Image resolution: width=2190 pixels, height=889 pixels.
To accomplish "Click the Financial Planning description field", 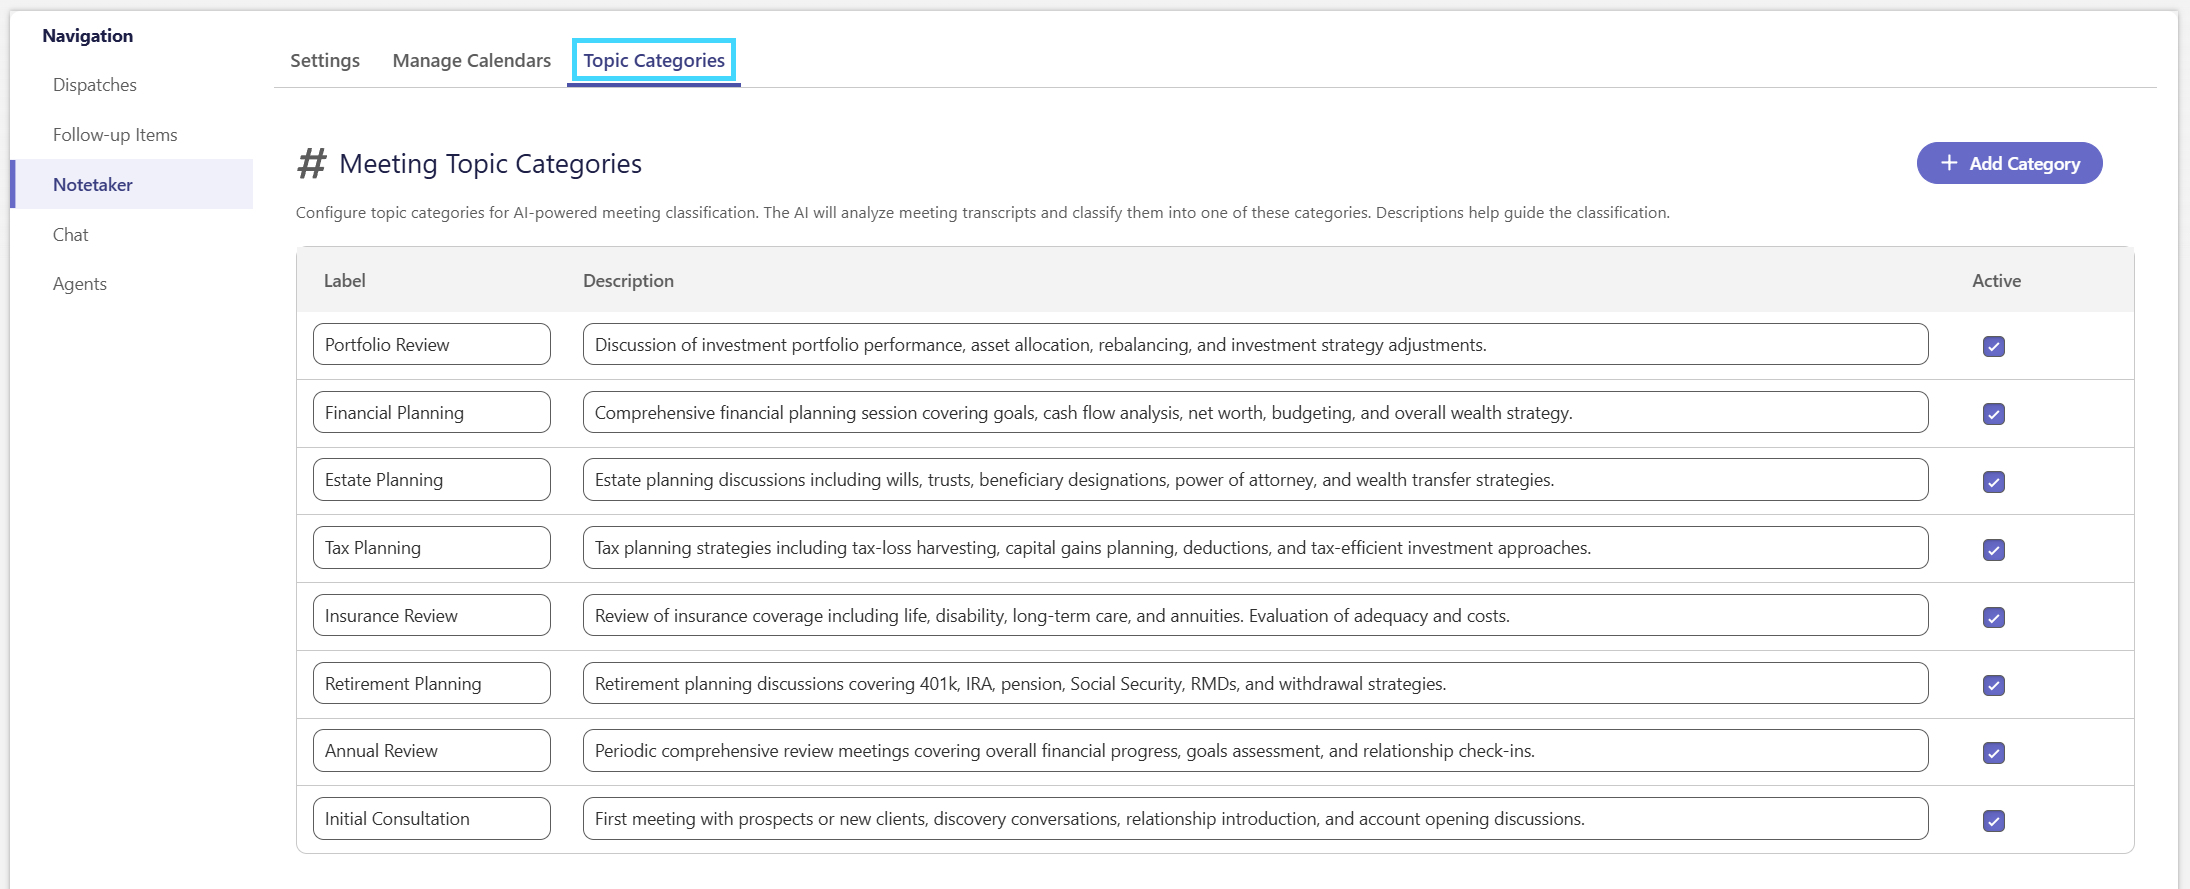I will (x=1256, y=412).
